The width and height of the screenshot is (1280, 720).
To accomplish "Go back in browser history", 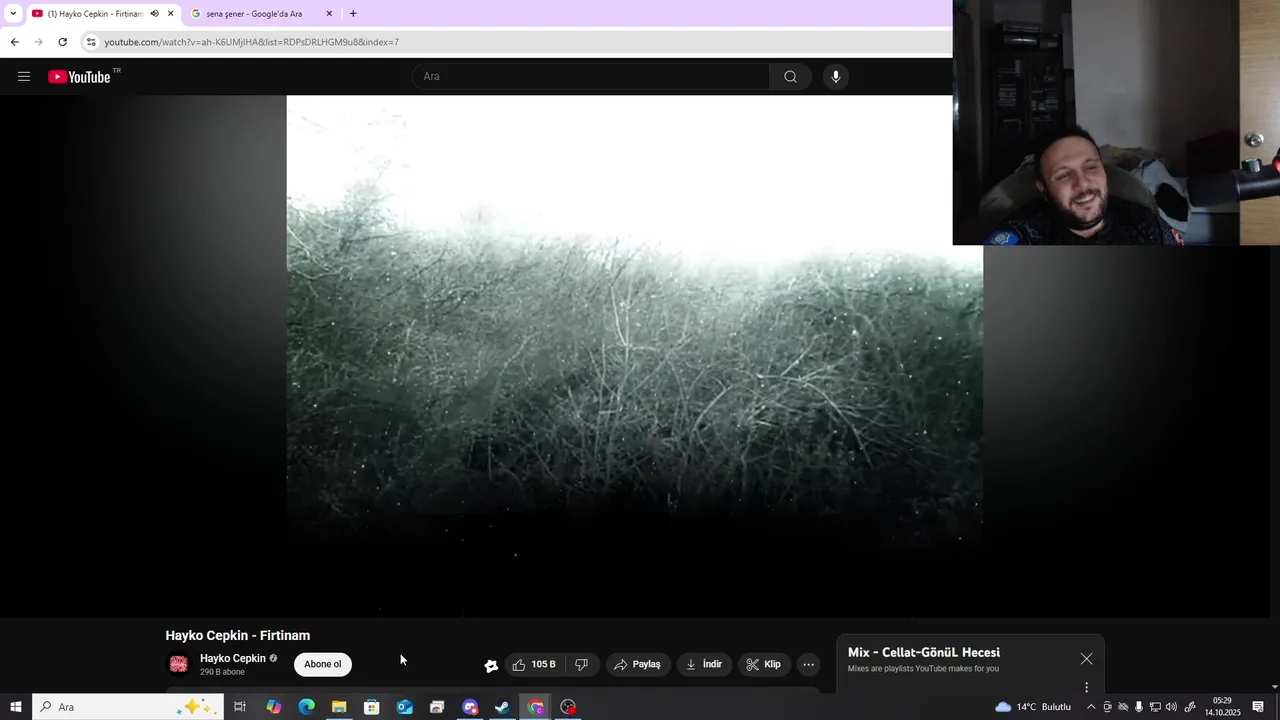I will pyautogui.click(x=14, y=42).
